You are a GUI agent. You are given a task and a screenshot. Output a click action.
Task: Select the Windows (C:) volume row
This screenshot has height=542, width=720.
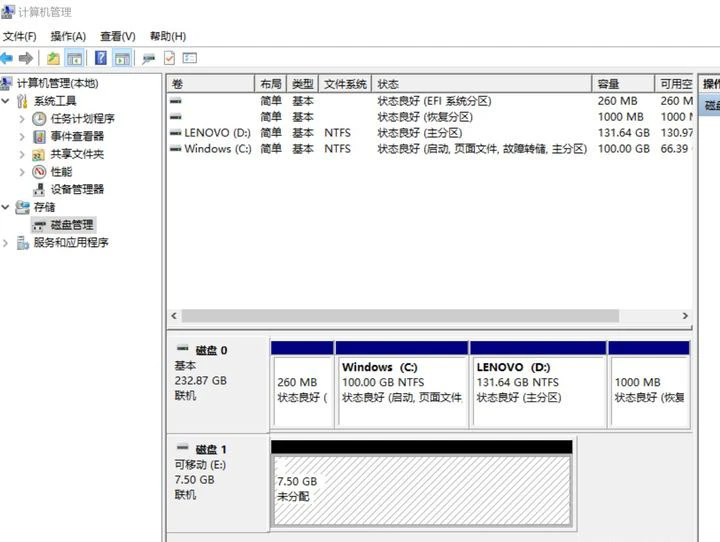click(430, 149)
